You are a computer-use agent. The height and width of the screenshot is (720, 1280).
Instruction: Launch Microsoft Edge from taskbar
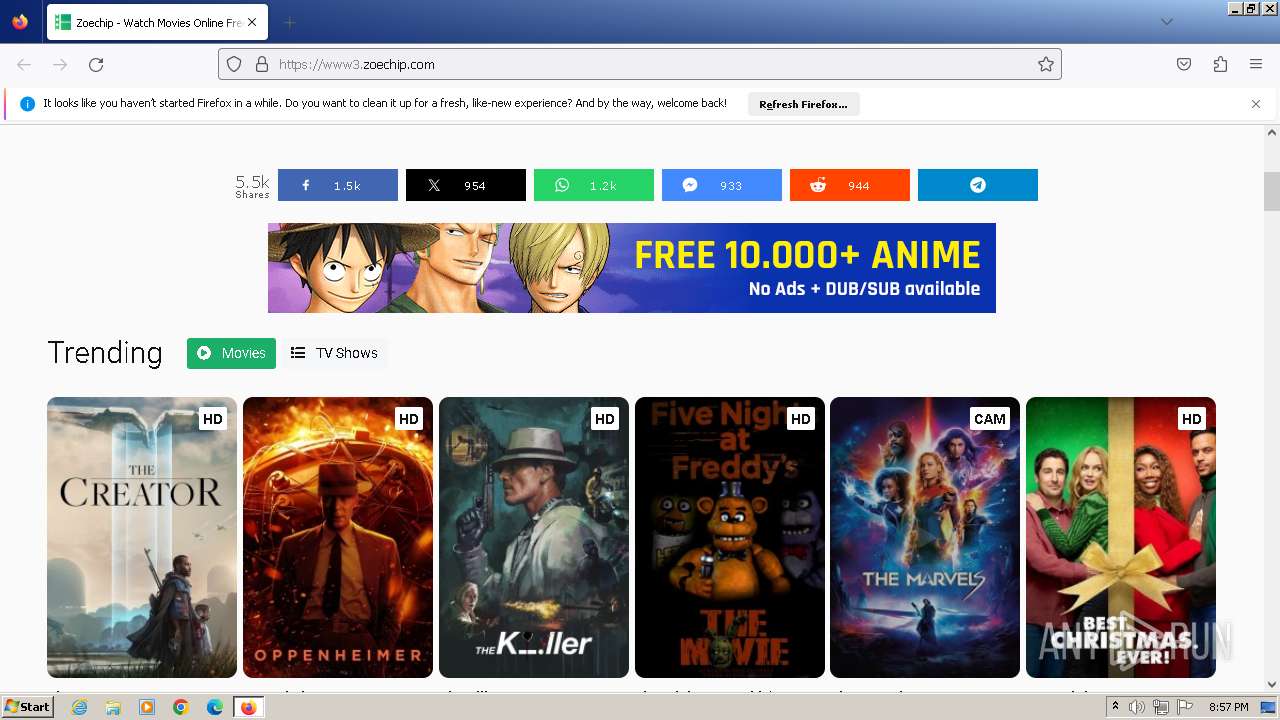point(215,707)
